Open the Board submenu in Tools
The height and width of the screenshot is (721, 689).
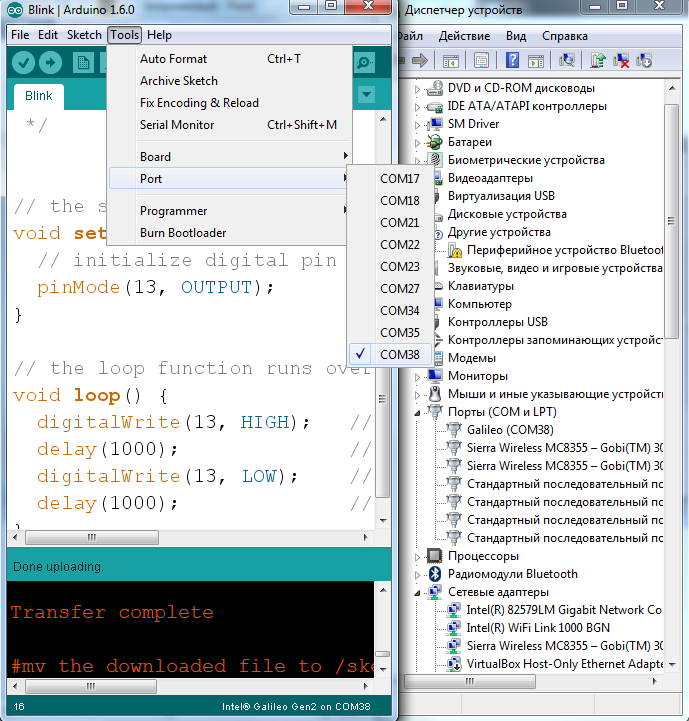point(231,157)
